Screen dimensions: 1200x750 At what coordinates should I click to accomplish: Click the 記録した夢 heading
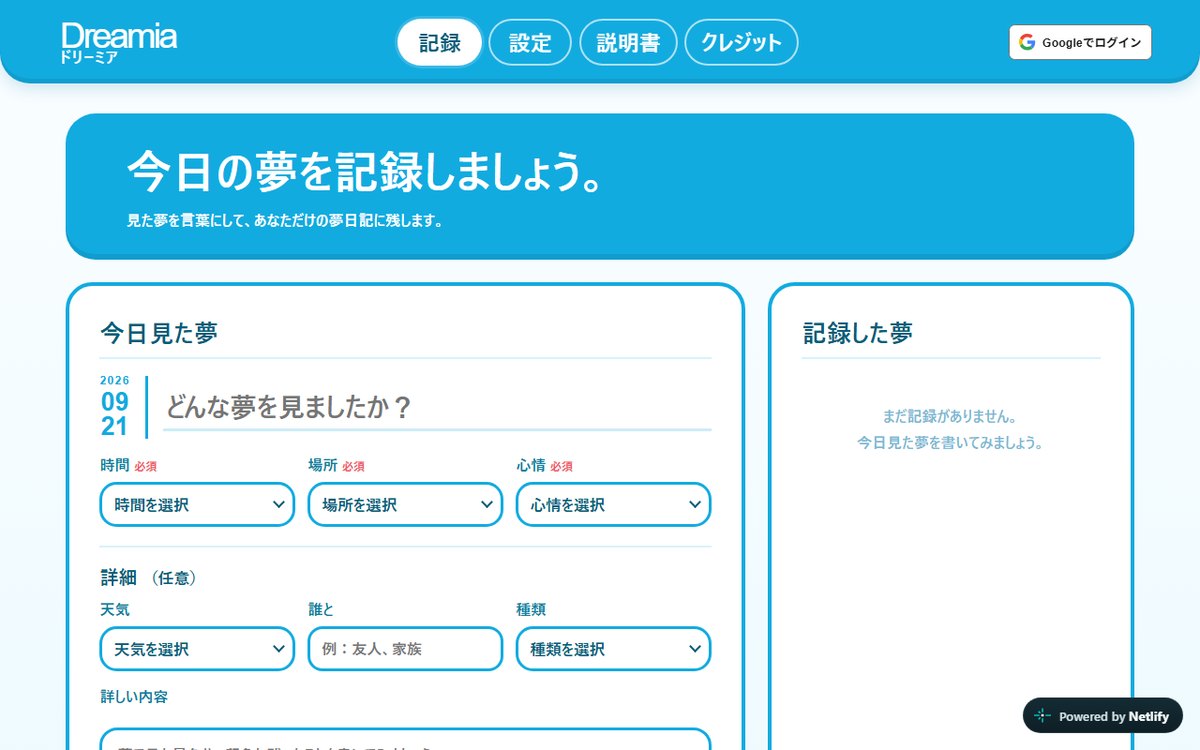[x=858, y=334]
